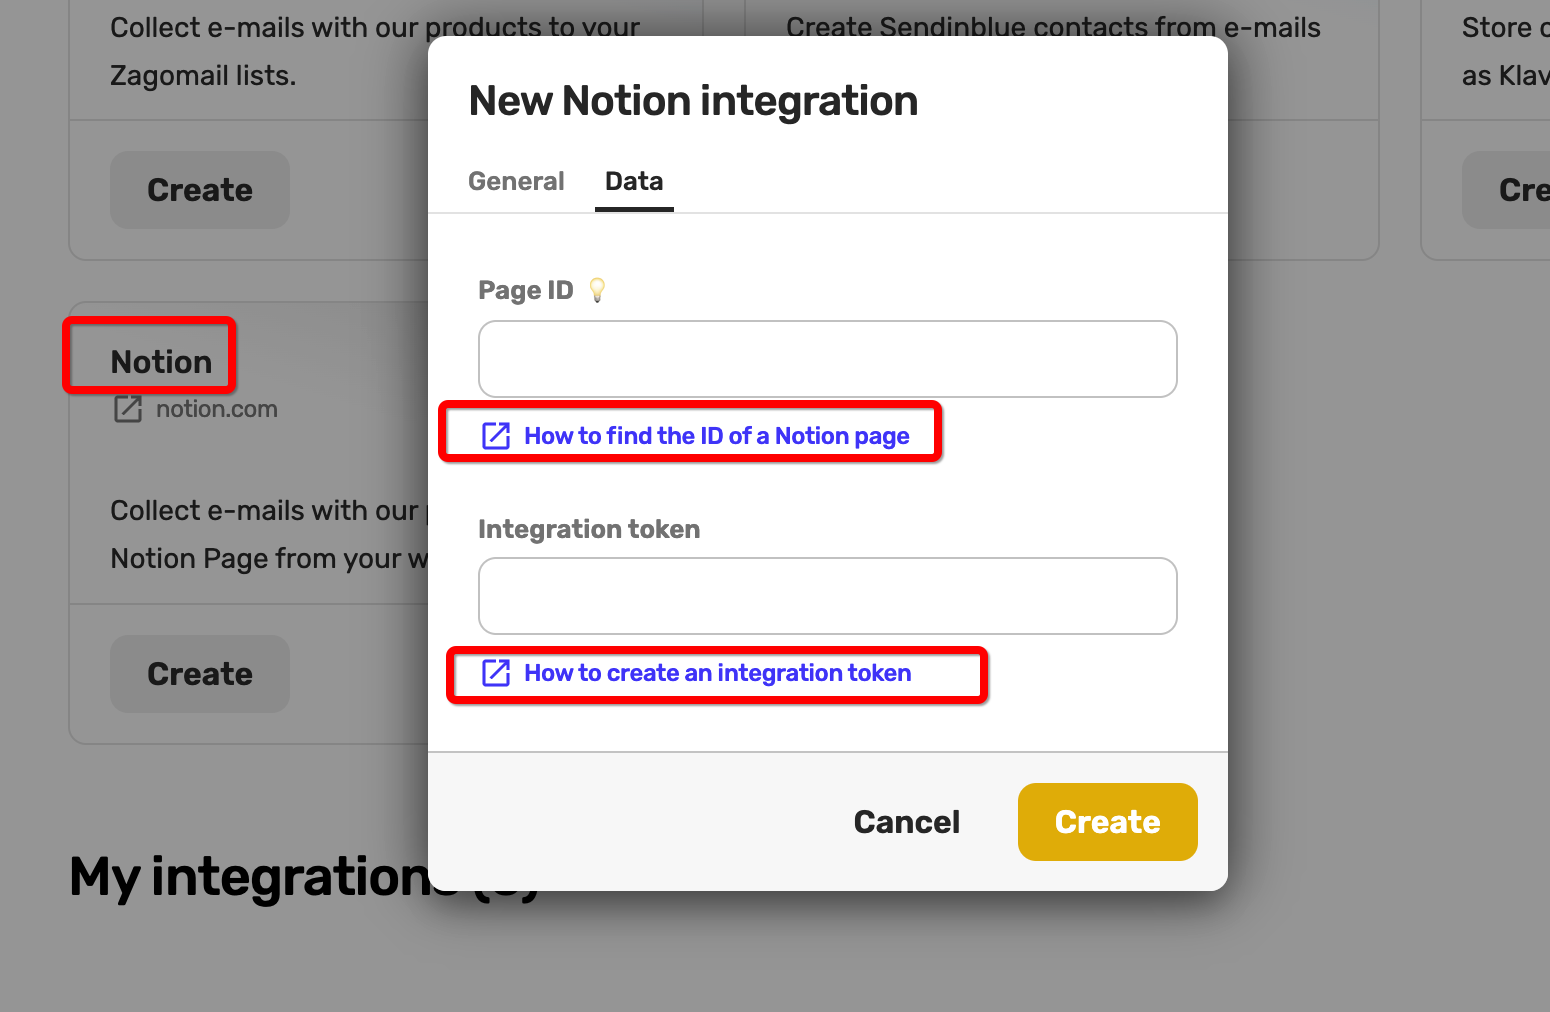This screenshot has height=1012, width=1550.
Task: Click the external link icon beside notion.com
Action: 128,409
